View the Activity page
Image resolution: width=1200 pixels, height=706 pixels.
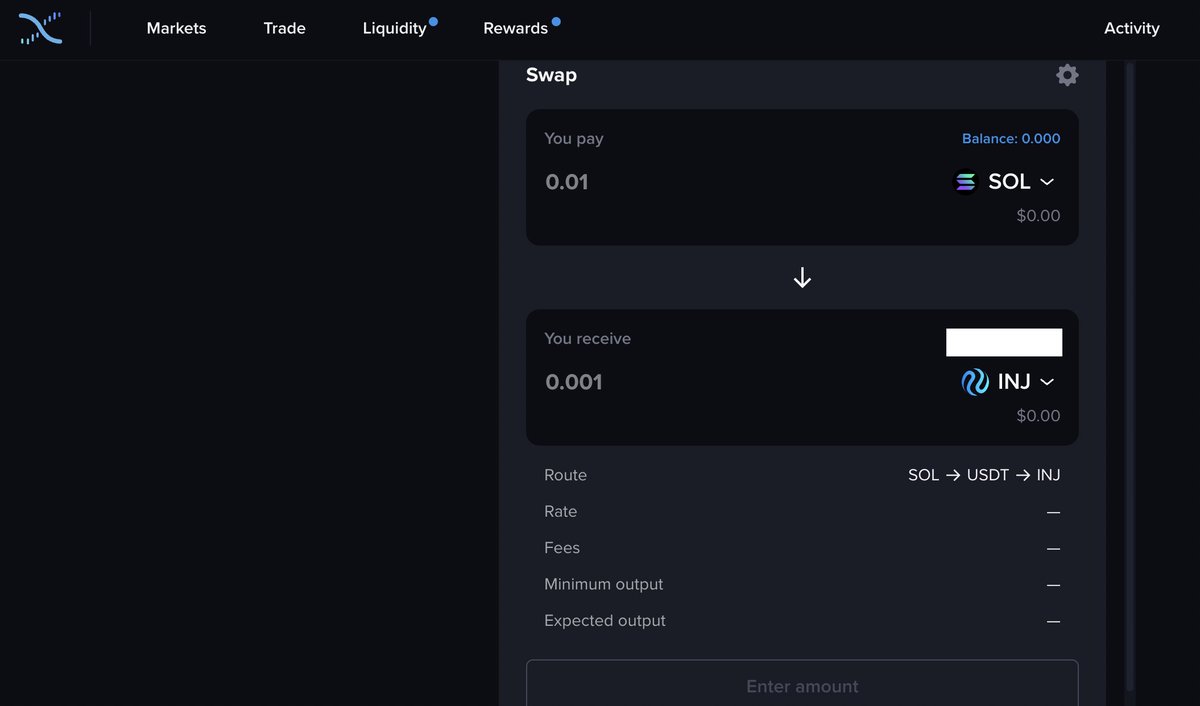pyautogui.click(x=1131, y=28)
